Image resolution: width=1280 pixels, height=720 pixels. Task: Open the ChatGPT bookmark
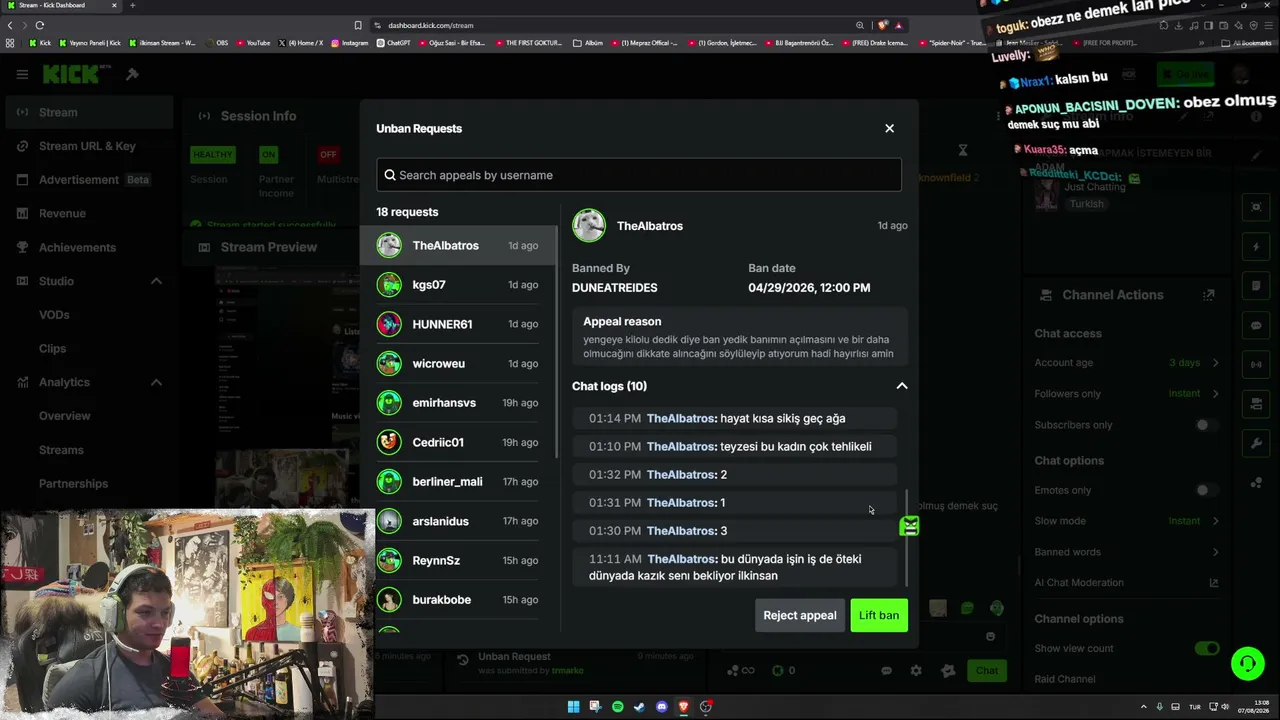(x=394, y=43)
